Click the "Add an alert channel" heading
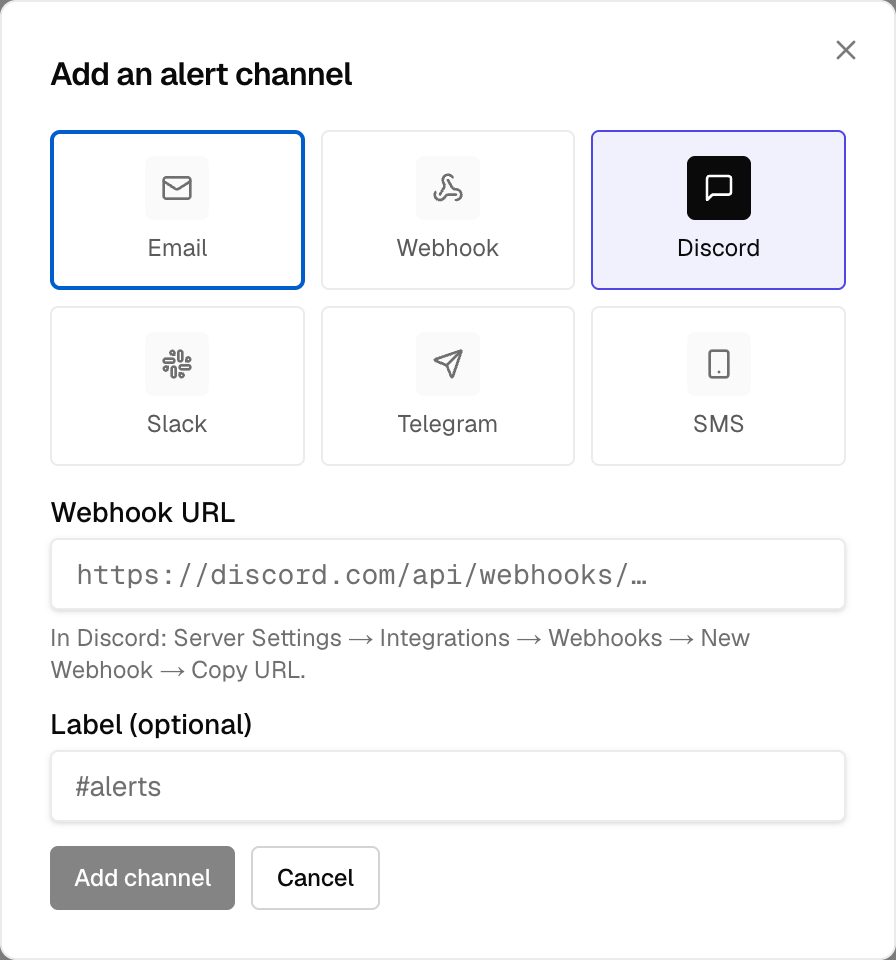Viewport: 896px width, 960px height. click(x=201, y=74)
